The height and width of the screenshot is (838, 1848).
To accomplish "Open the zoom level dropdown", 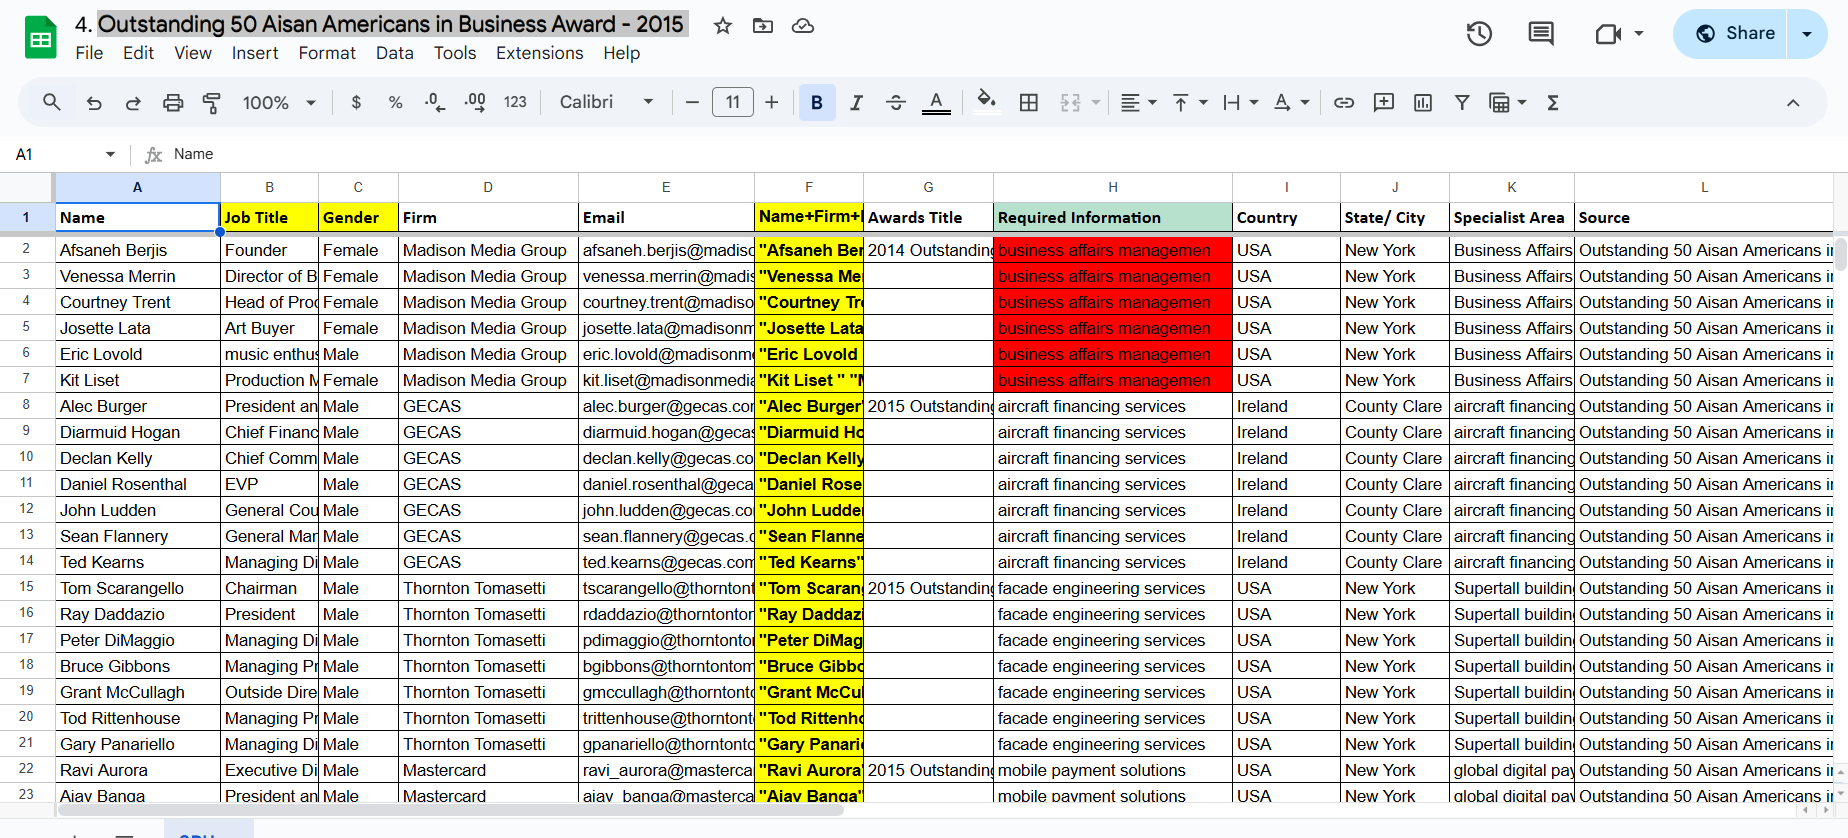I will (x=279, y=102).
